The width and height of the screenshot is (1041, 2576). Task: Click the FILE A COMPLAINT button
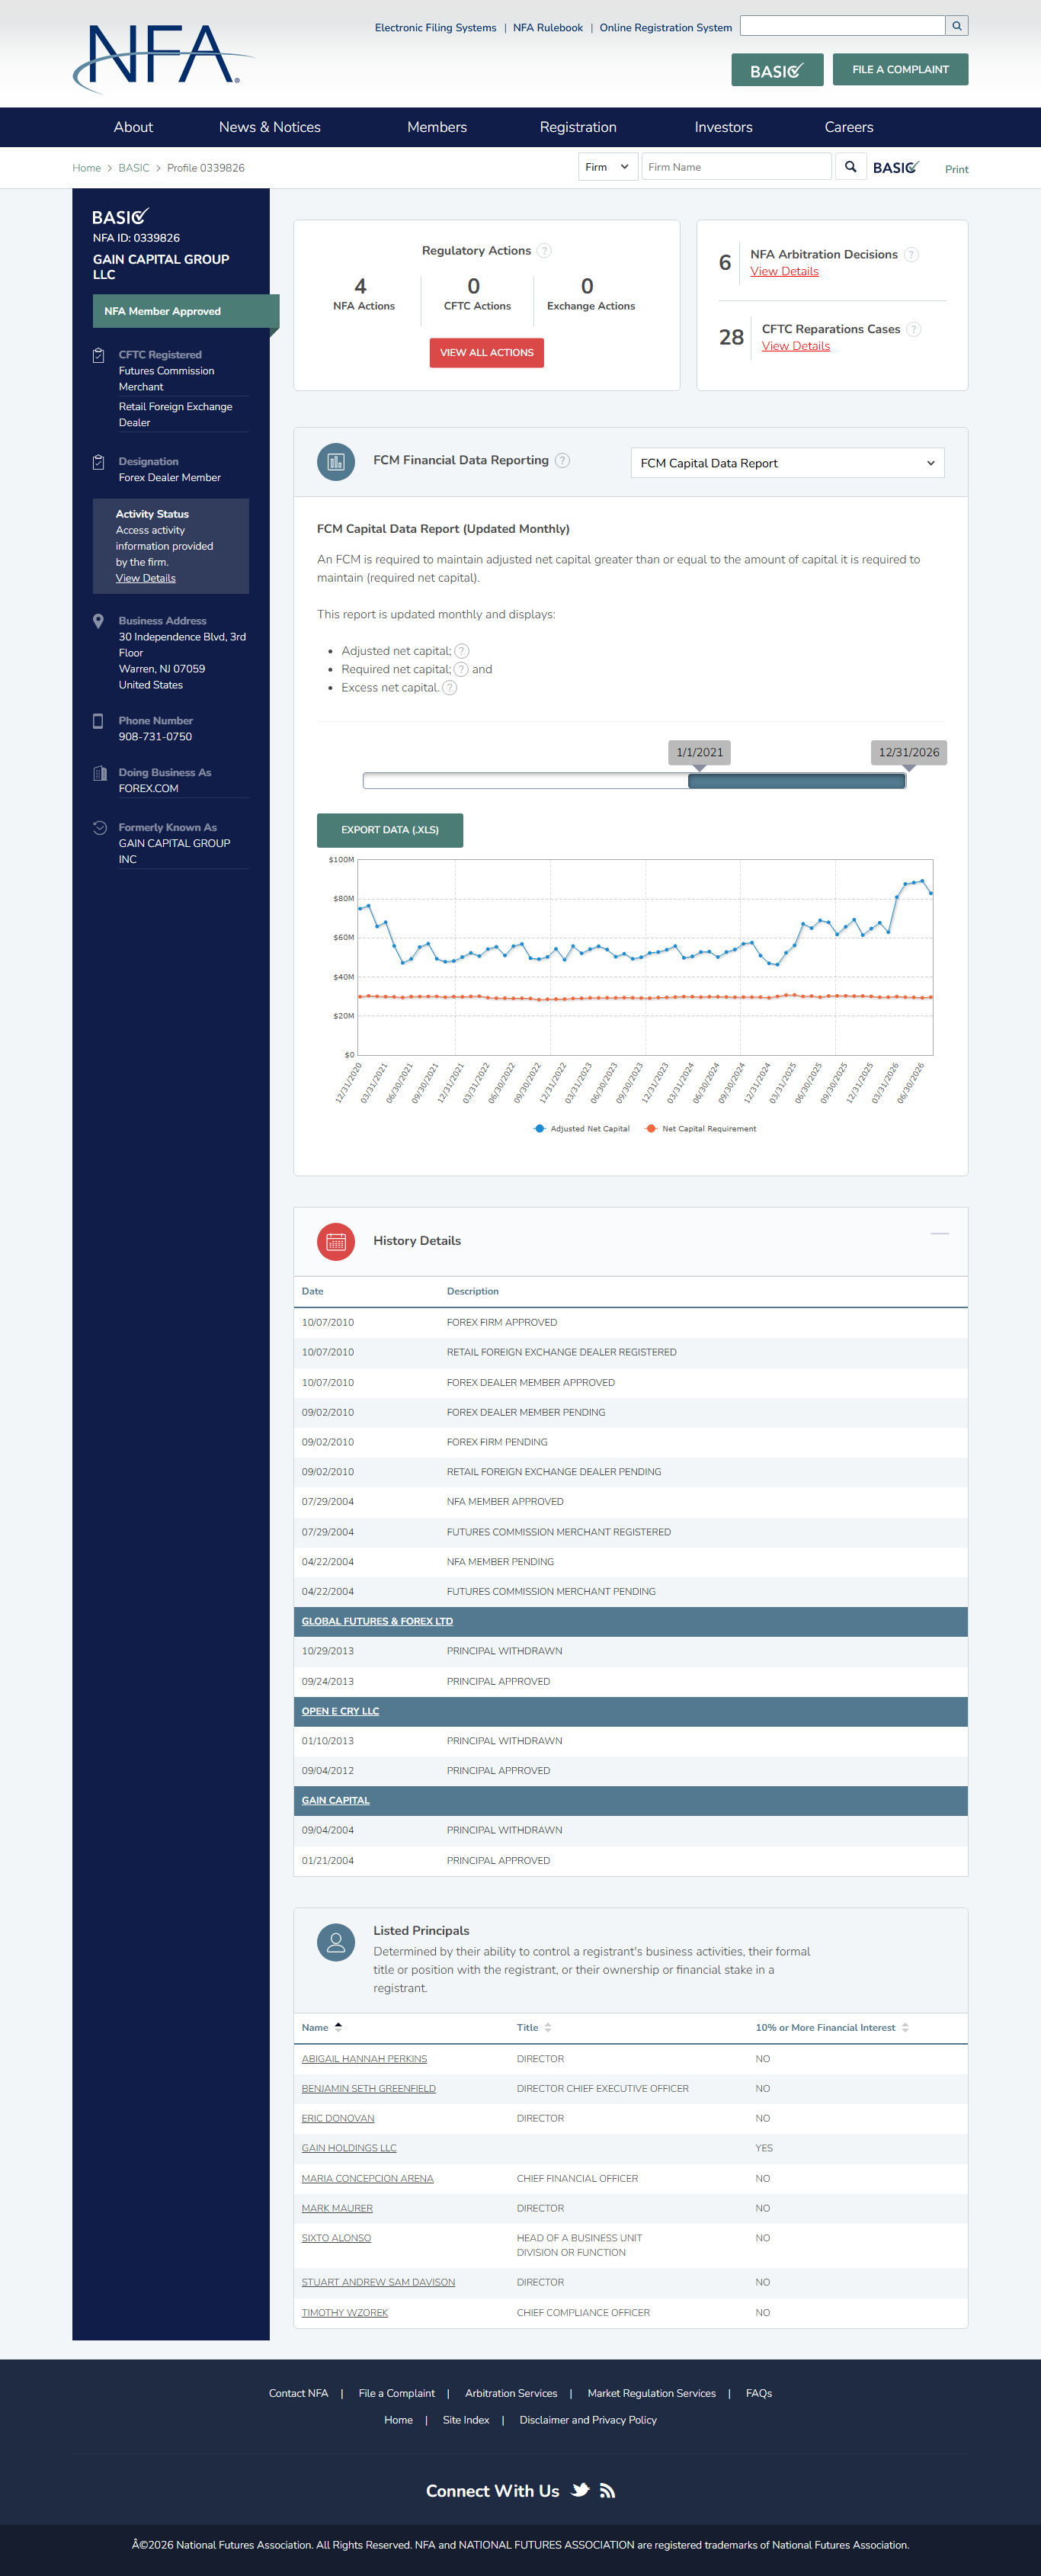coord(900,69)
